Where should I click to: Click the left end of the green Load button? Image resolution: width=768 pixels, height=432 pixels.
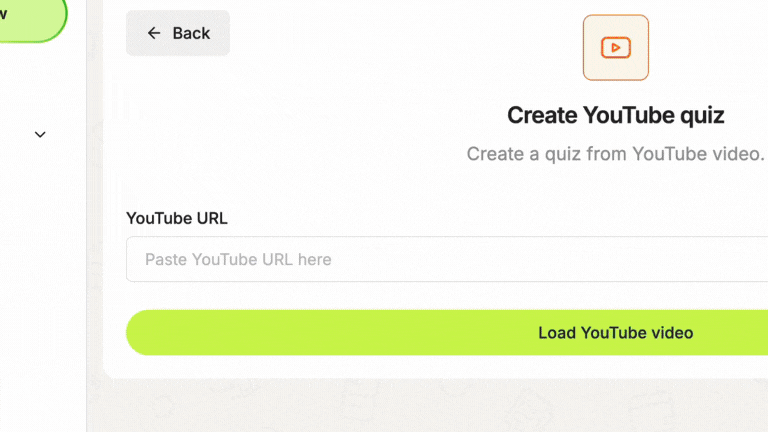[x=147, y=333]
